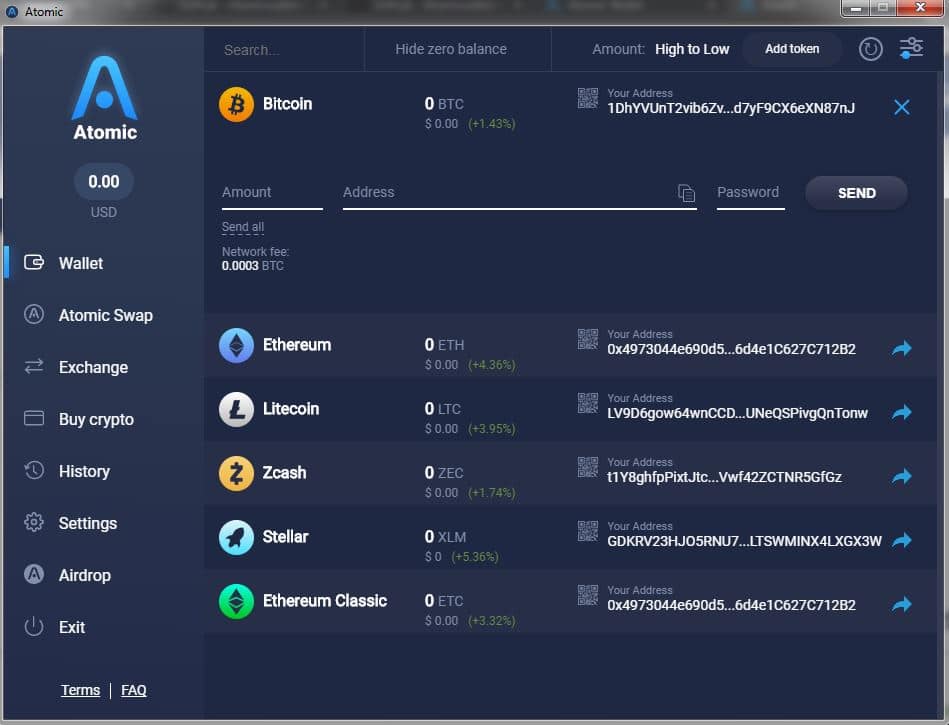Select Bitcoin address 1DhYVUnT2vib6Zv...d7yF9CX6eXN87nJ
949x725 pixels.
(731, 108)
